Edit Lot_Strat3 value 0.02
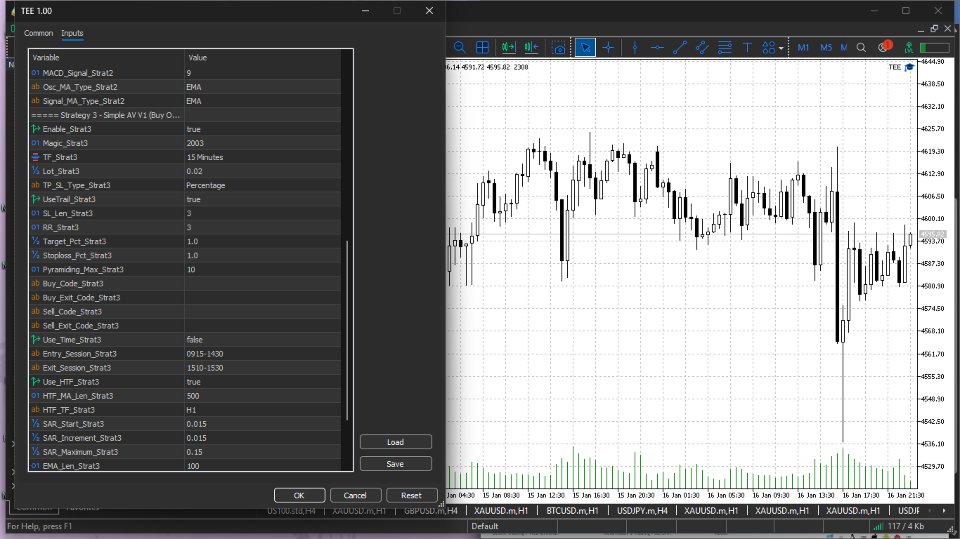960x539 pixels. (x=263, y=171)
